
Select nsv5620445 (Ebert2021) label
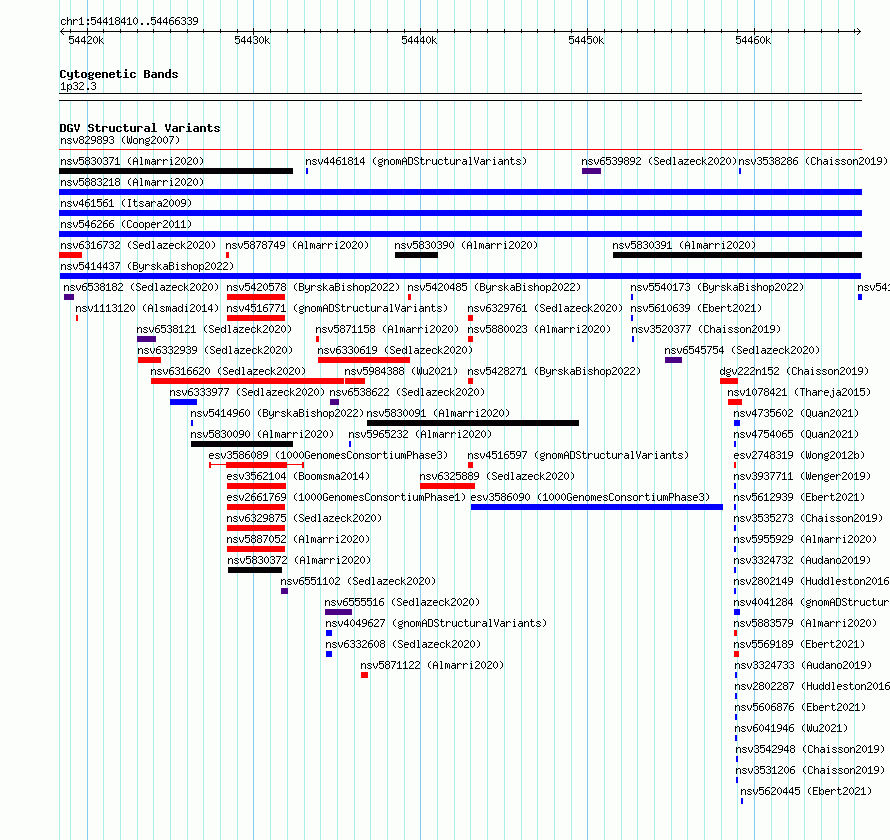point(806,791)
